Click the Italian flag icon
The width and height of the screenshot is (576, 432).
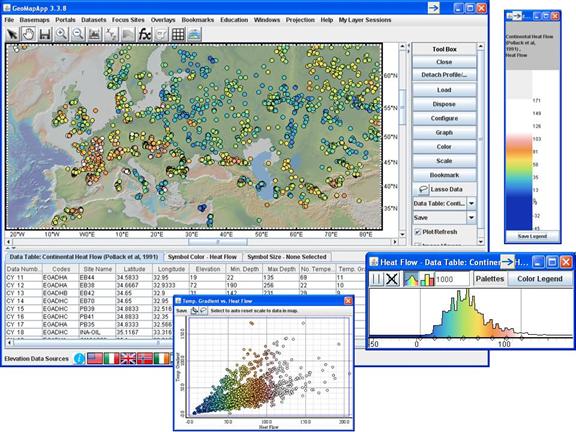[x=111, y=359]
